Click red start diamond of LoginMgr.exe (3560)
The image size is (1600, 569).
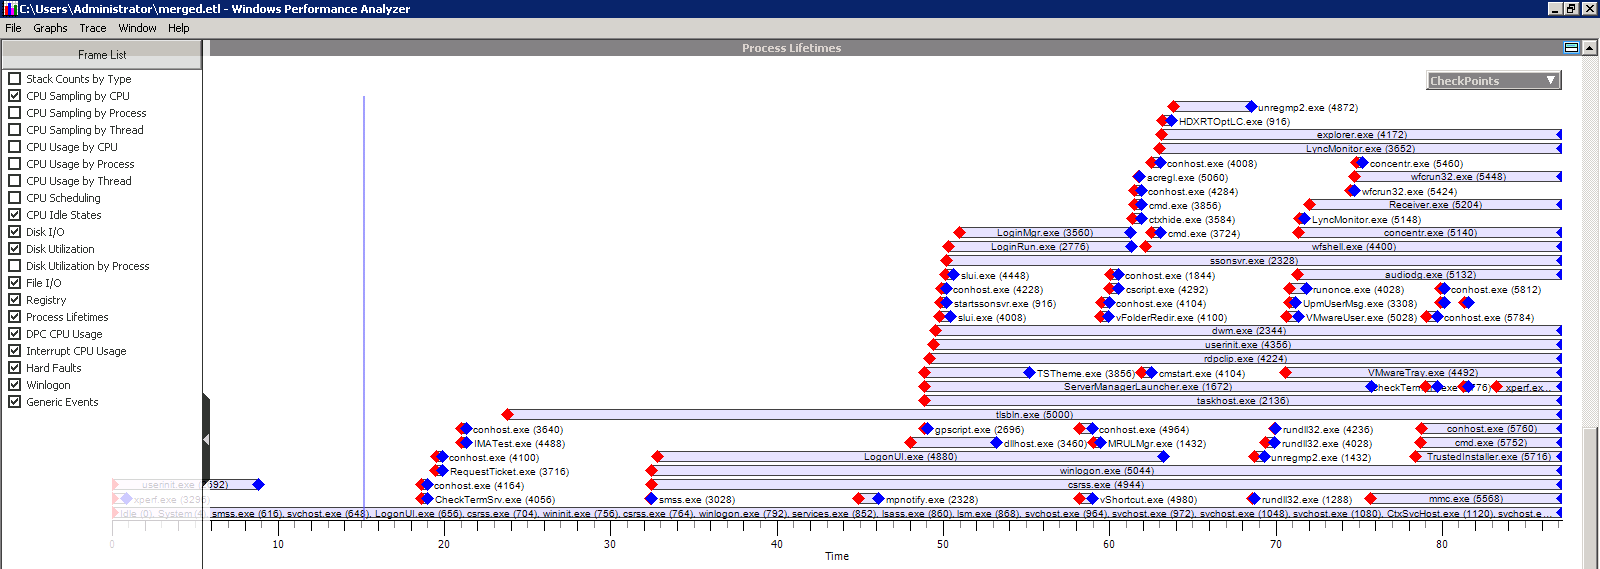click(959, 232)
